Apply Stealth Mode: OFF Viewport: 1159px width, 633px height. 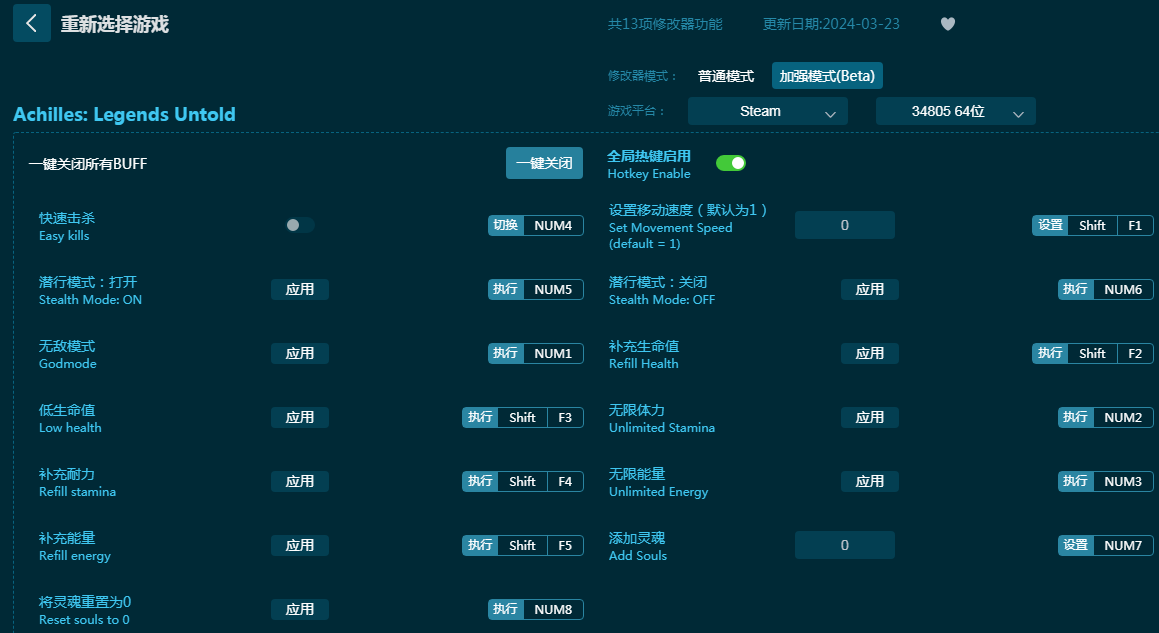870,289
